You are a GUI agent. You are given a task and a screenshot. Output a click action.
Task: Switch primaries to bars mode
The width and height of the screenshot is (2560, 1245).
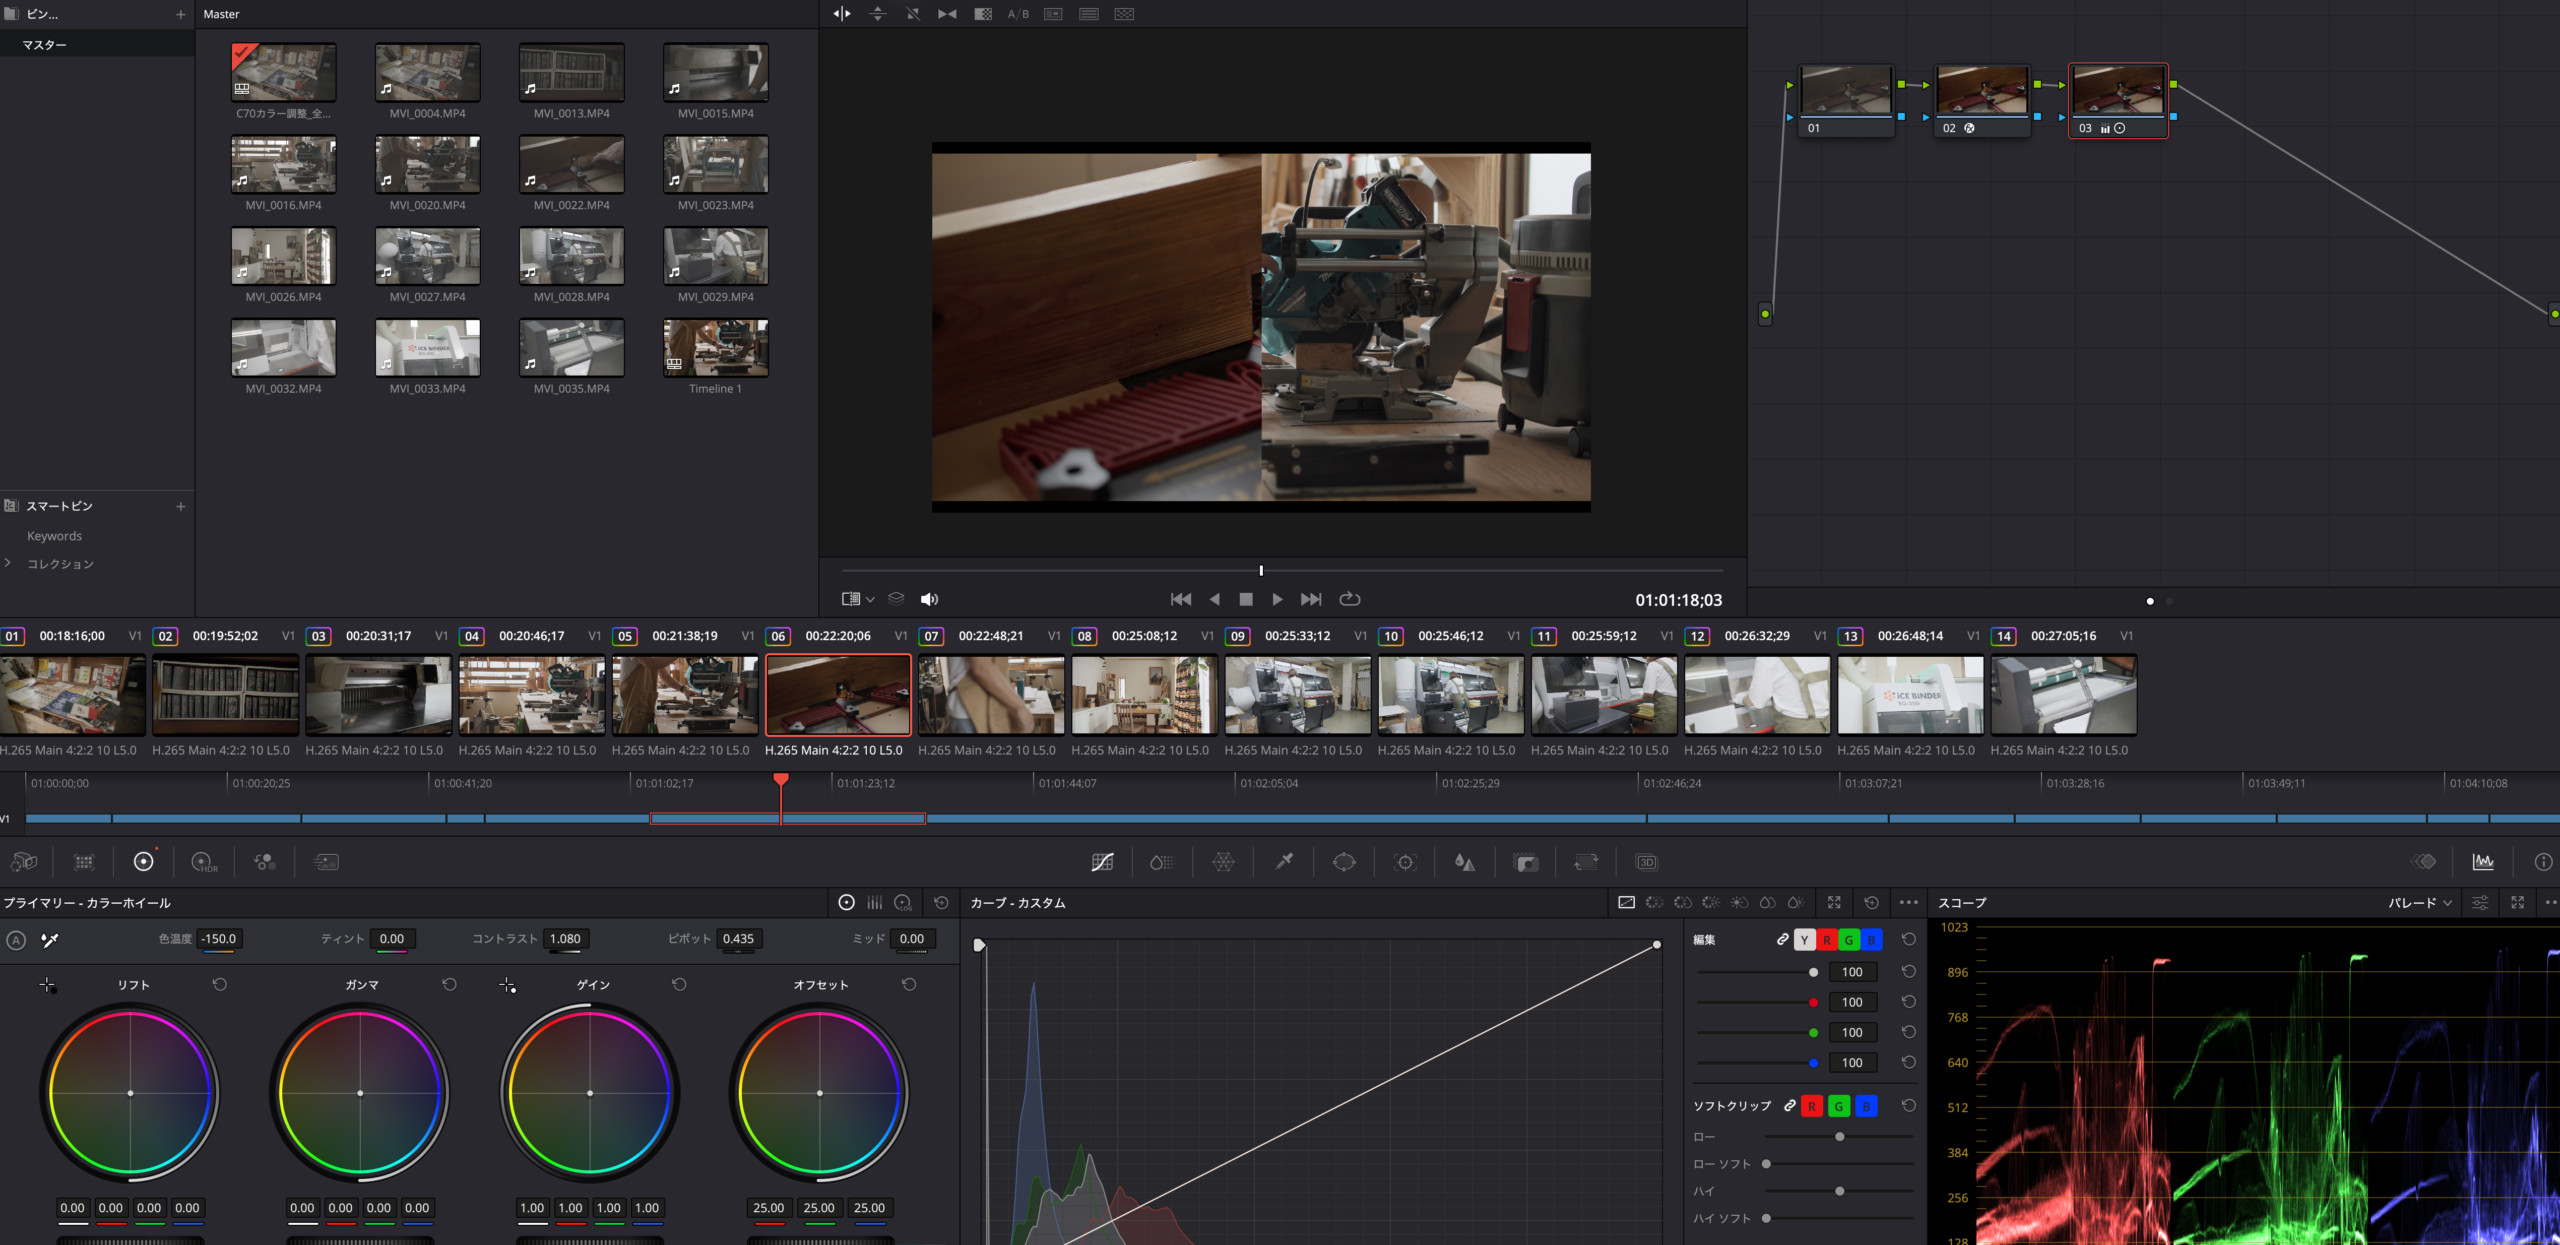pyautogui.click(x=875, y=902)
